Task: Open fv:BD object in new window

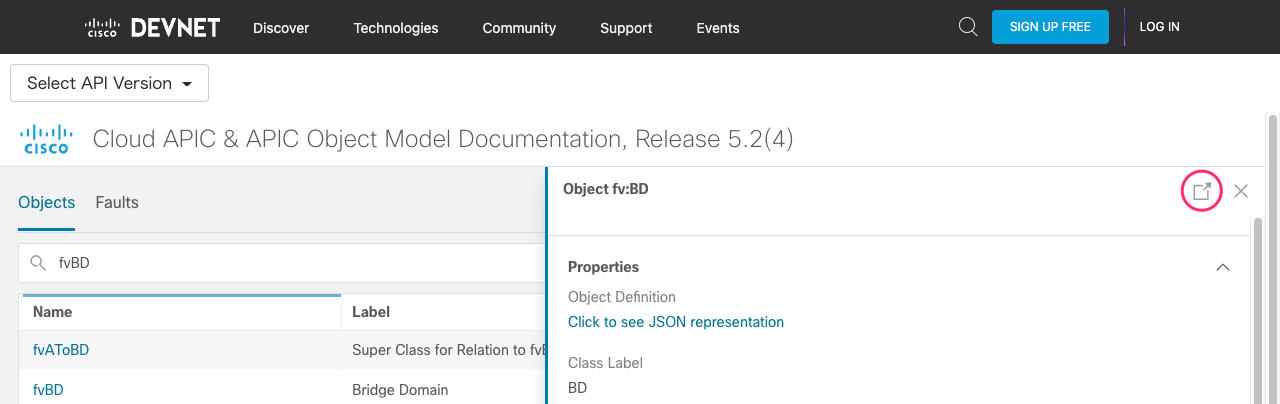Action: click(x=1202, y=191)
